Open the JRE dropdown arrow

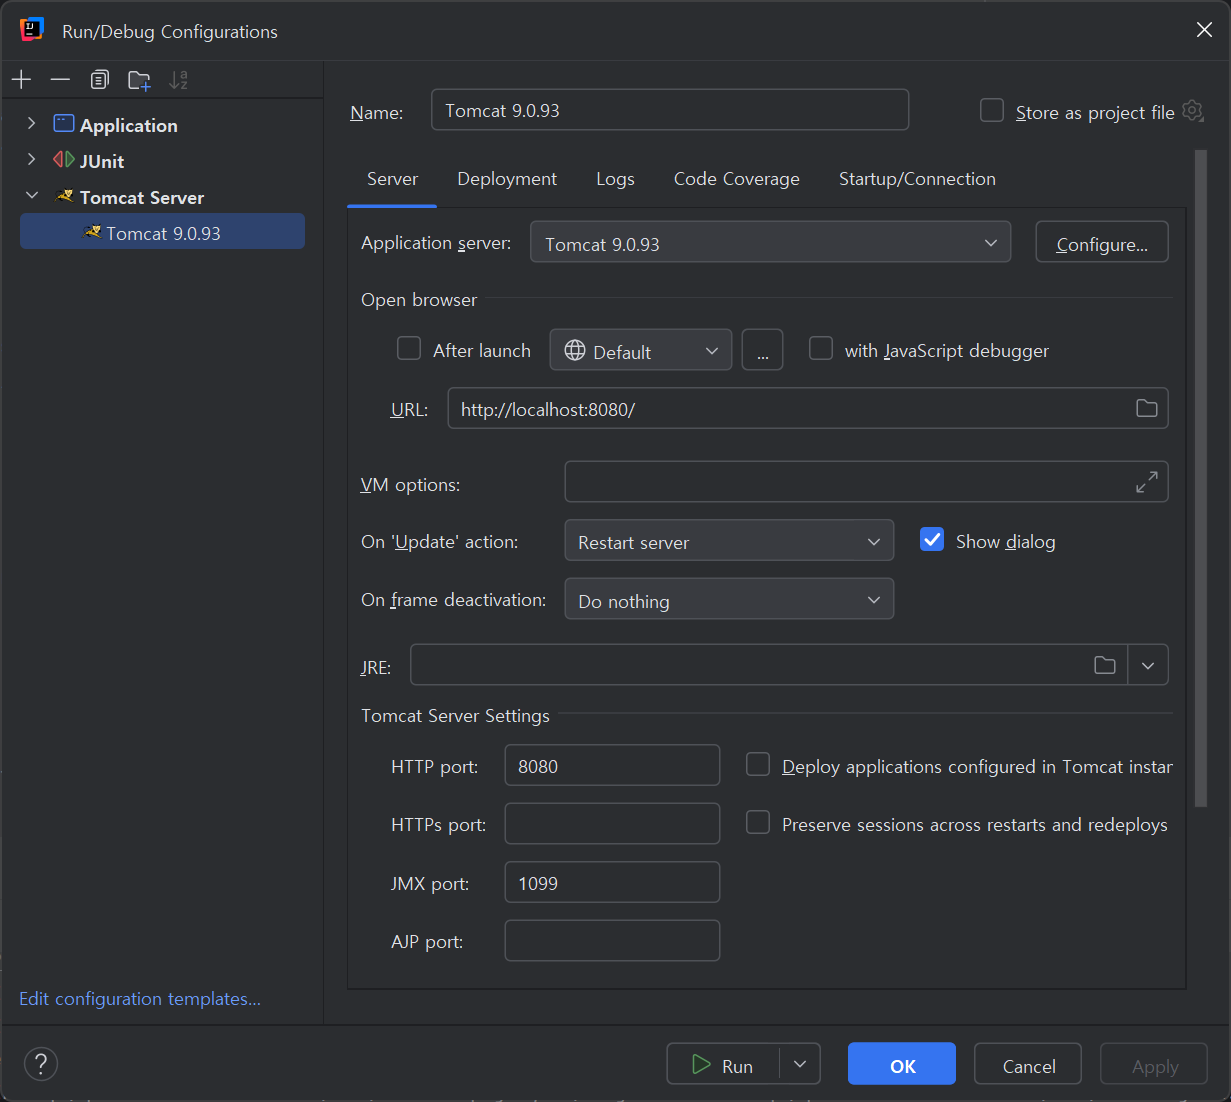pyautogui.click(x=1148, y=665)
